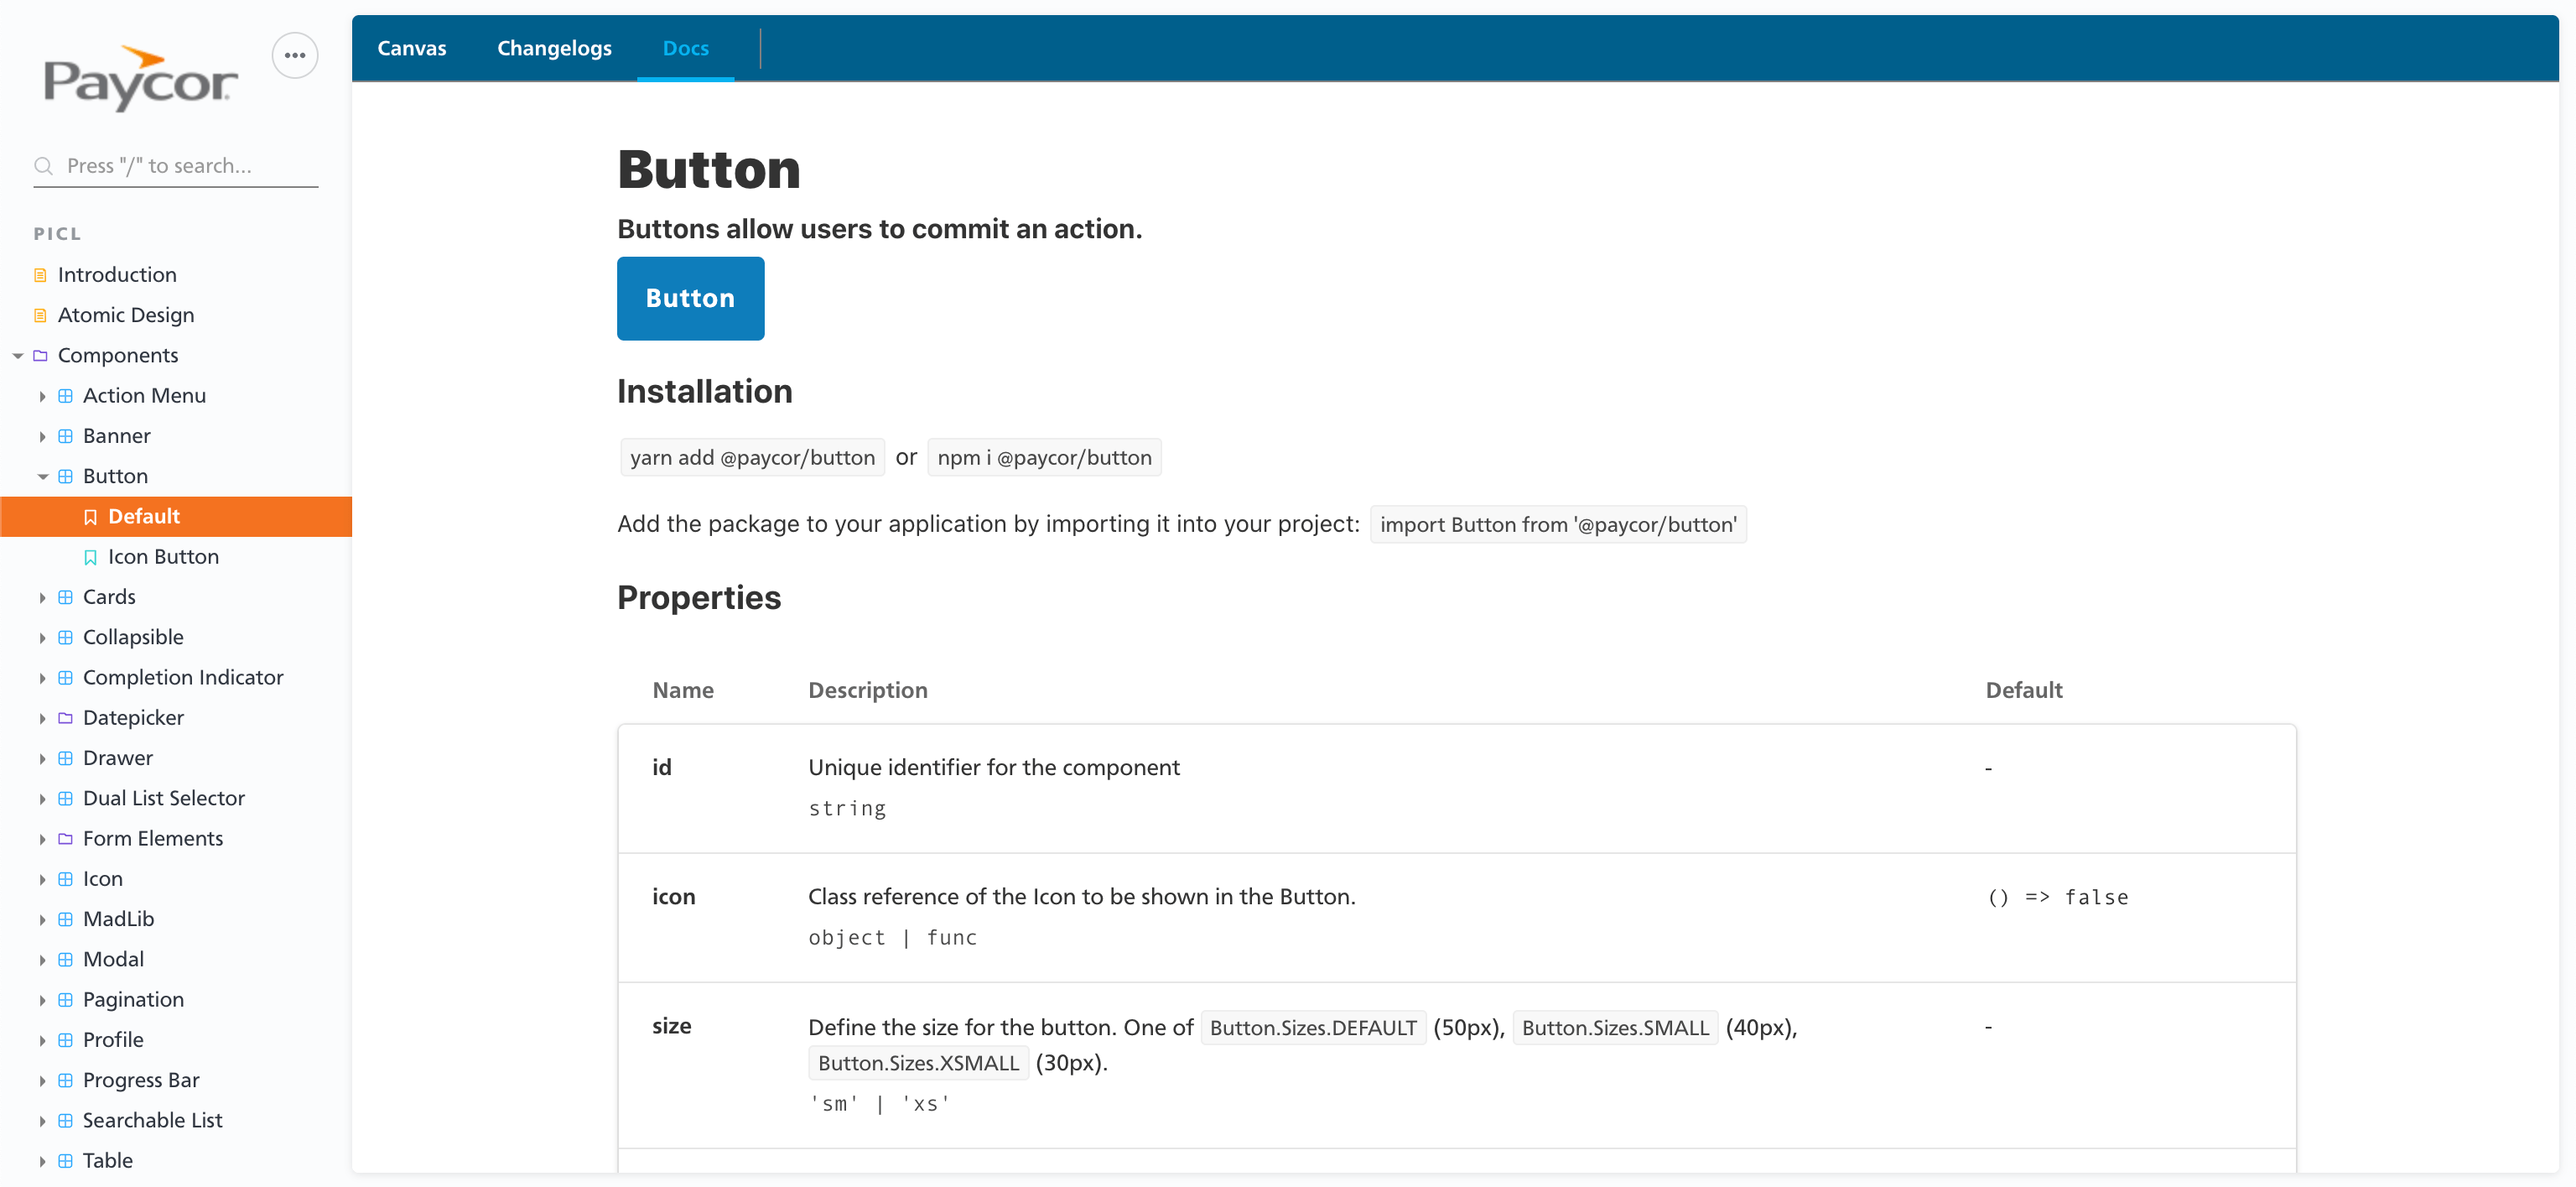Image resolution: width=2576 pixels, height=1187 pixels.
Task: Collapse the Components tree section
Action: (18, 356)
